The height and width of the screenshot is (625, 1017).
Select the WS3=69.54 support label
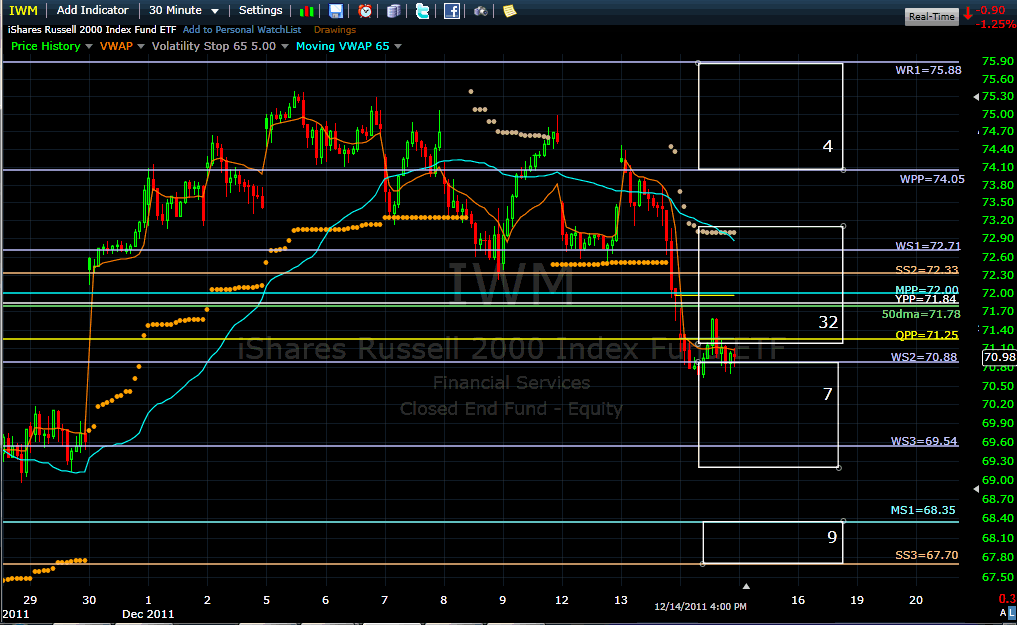tap(924, 442)
